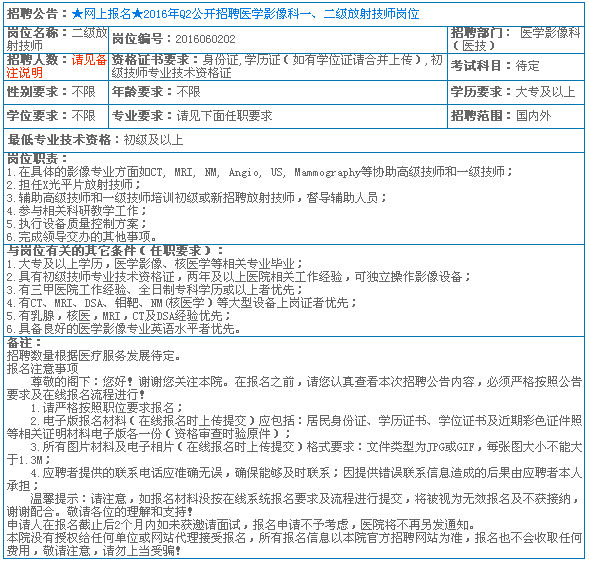Viewport: 589px width, 562px height.
Task: Click the 备注 section heading
Action: 24,343
